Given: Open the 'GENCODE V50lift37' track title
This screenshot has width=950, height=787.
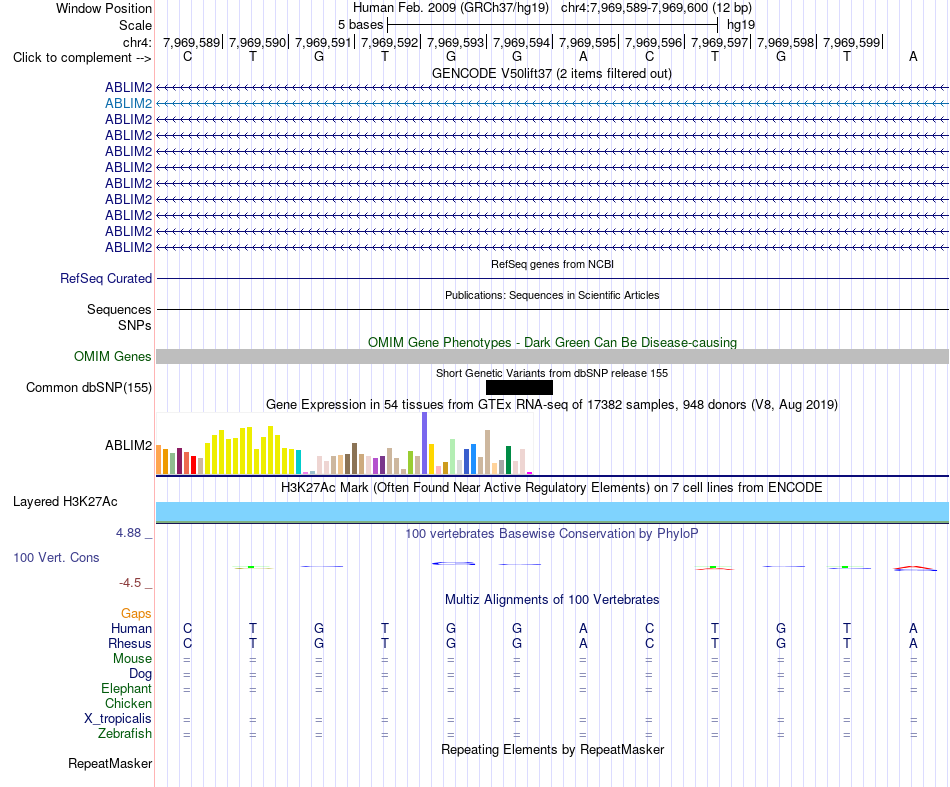Looking at the screenshot, I should point(551,73).
